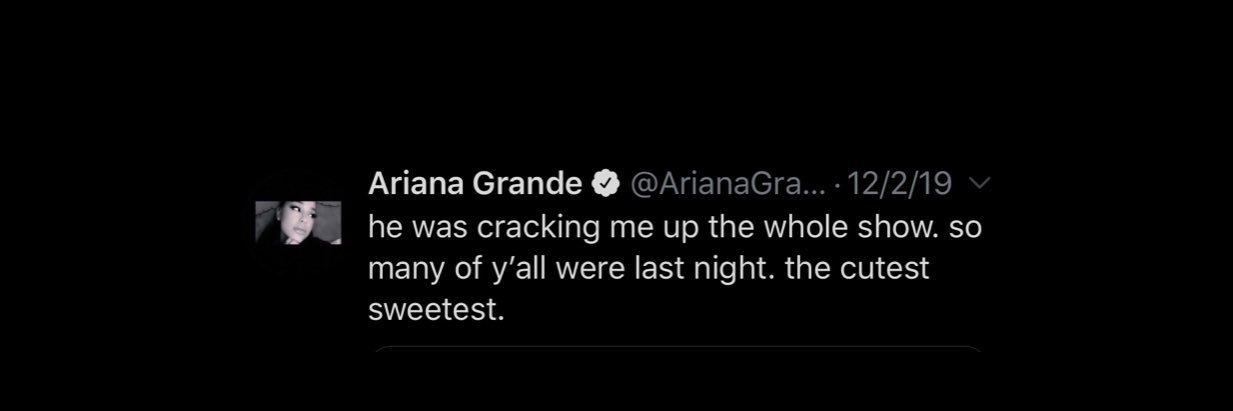Select the tweet line starting 'he was cracking'
Viewport: 1233px width, 411px height.
(x=675, y=227)
